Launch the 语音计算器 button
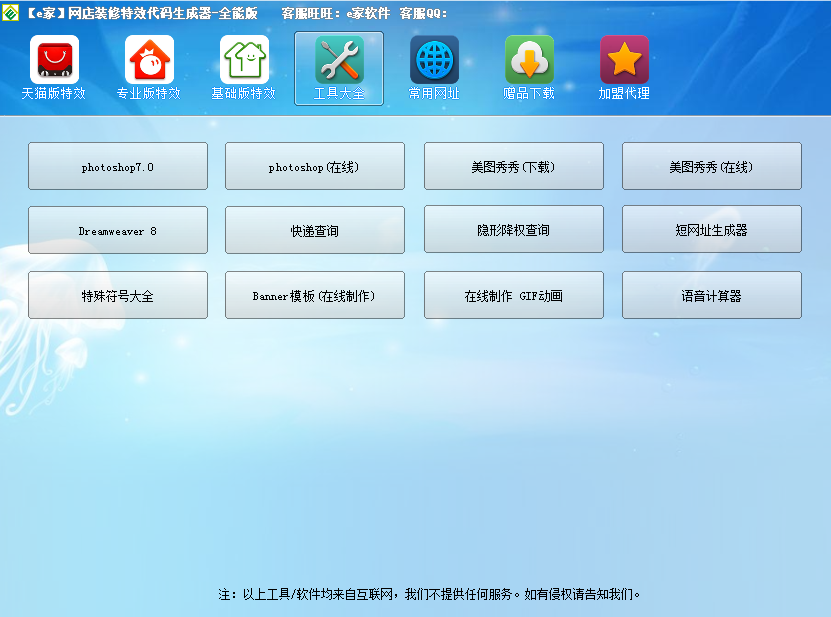 [x=712, y=295]
